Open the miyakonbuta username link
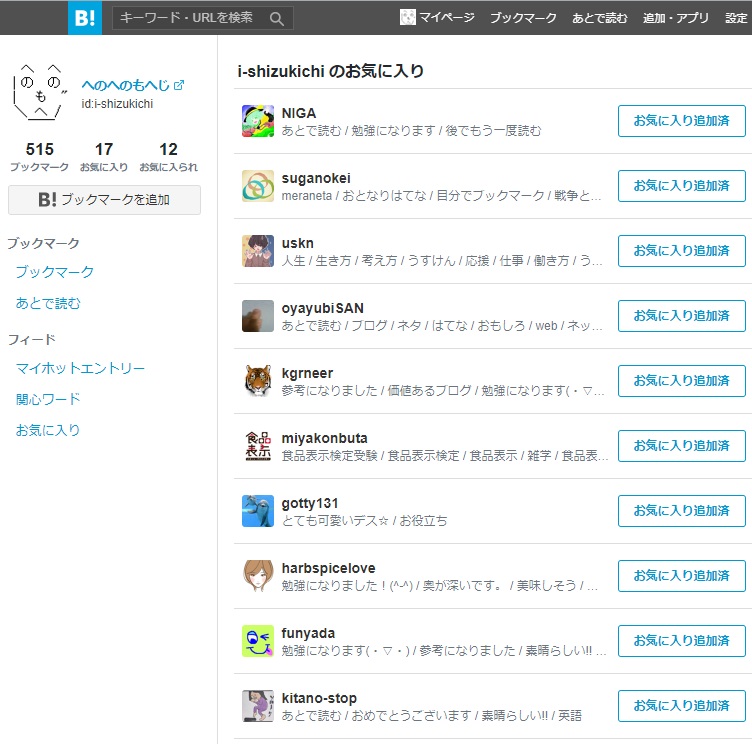752x744 pixels. (x=325, y=438)
